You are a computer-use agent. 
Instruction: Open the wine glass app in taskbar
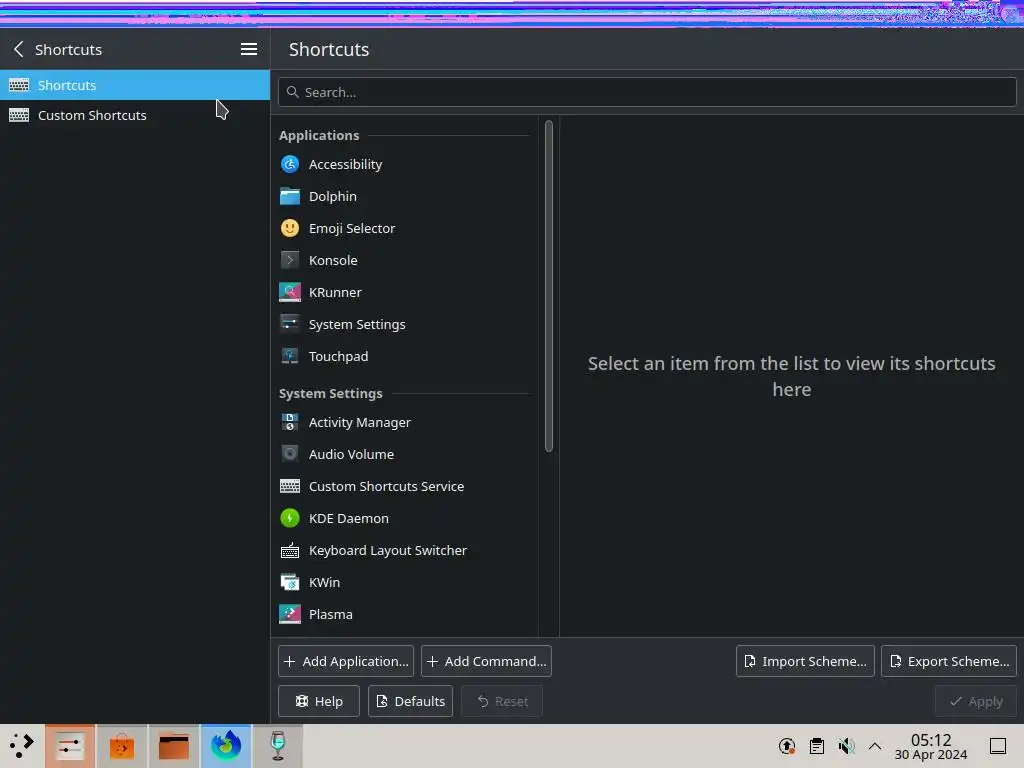click(x=278, y=745)
